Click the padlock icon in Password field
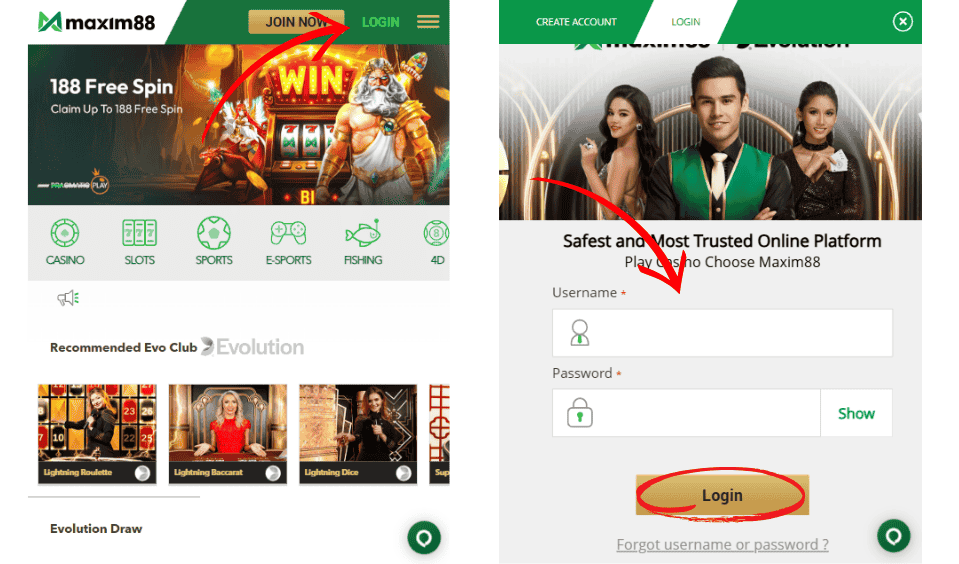The width and height of the screenshot is (959, 564). click(x=580, y=413)
